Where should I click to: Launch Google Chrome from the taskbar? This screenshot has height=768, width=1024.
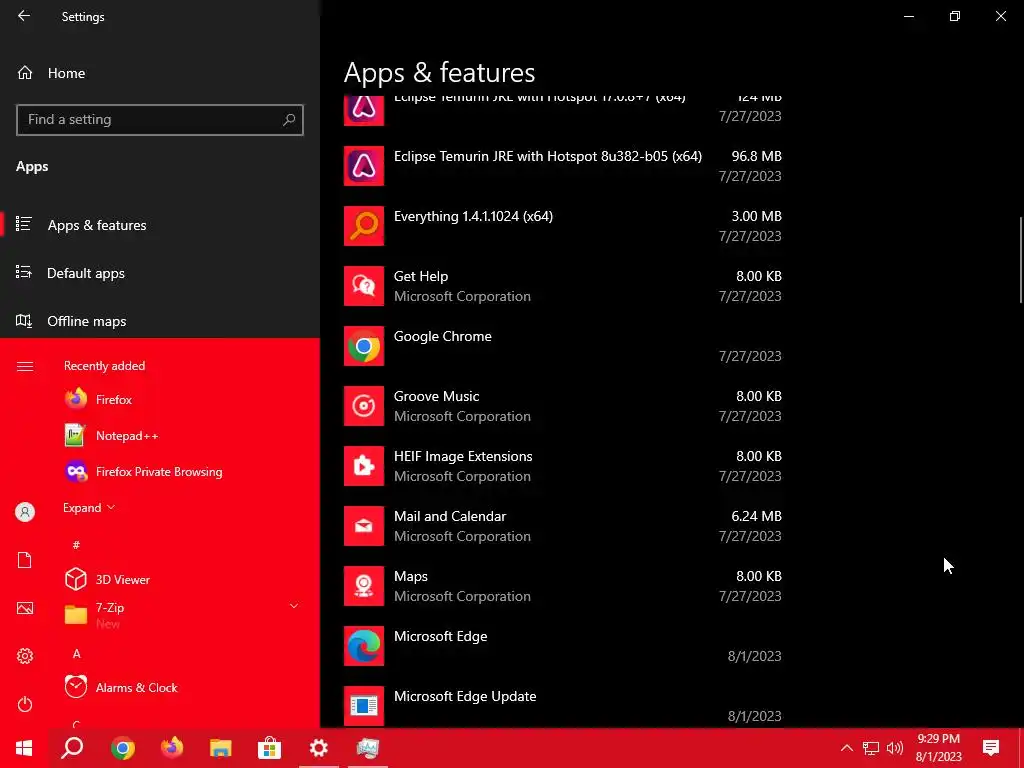[123, 748]
